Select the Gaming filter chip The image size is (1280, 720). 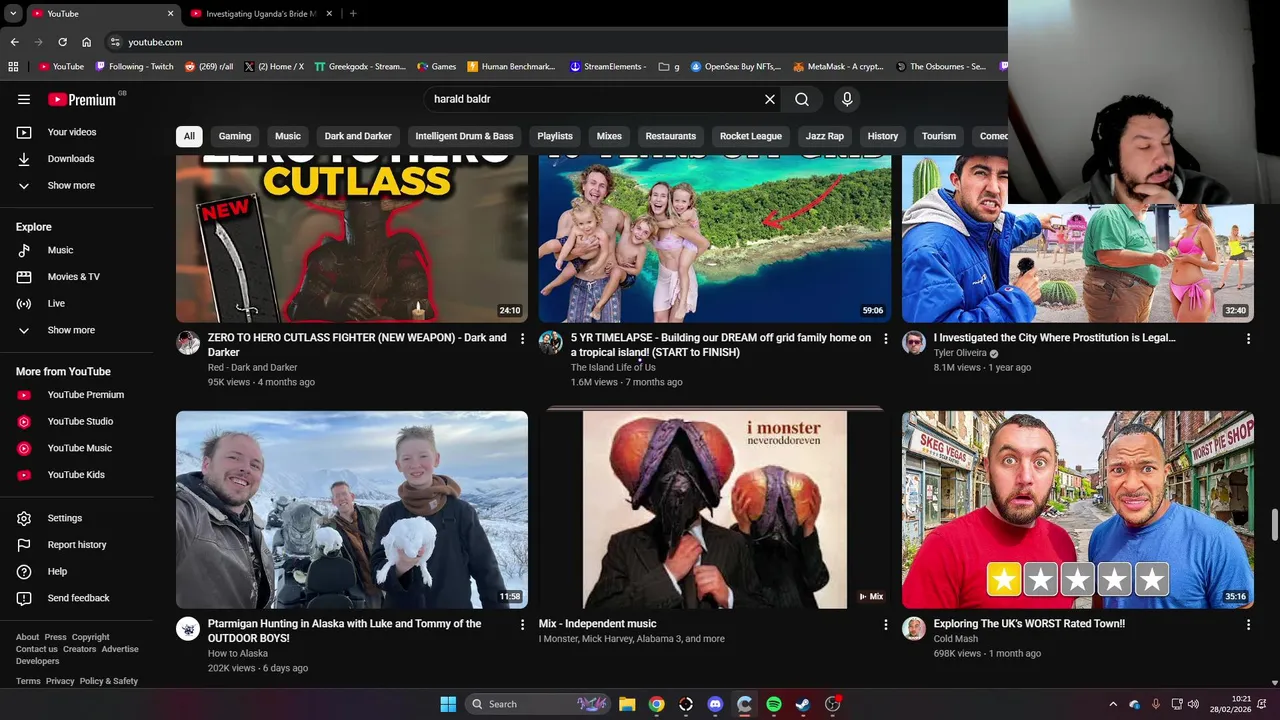(x=235, y=136)
